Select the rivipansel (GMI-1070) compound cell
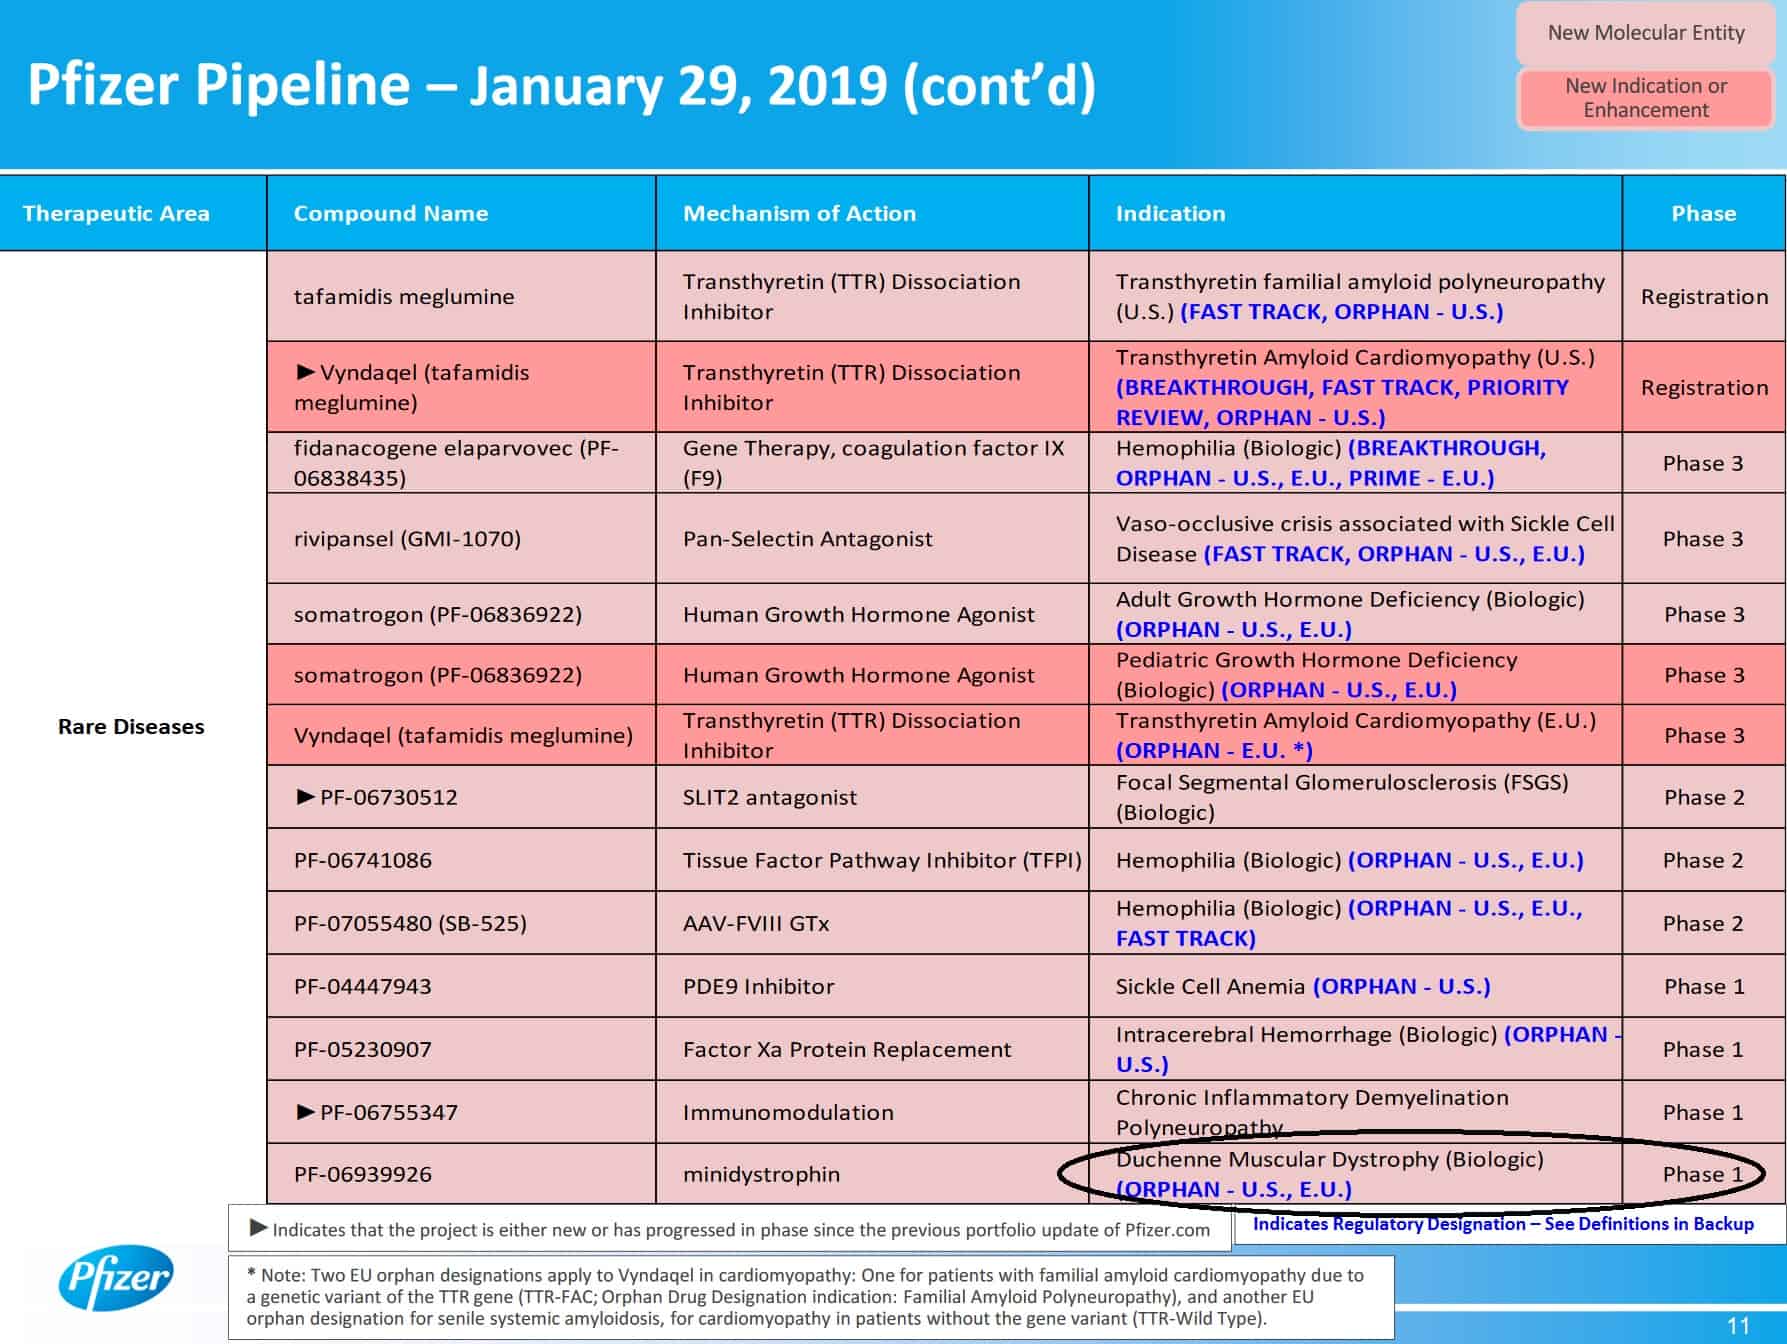Screen dimensions: 1787x1344 (407, 539)
